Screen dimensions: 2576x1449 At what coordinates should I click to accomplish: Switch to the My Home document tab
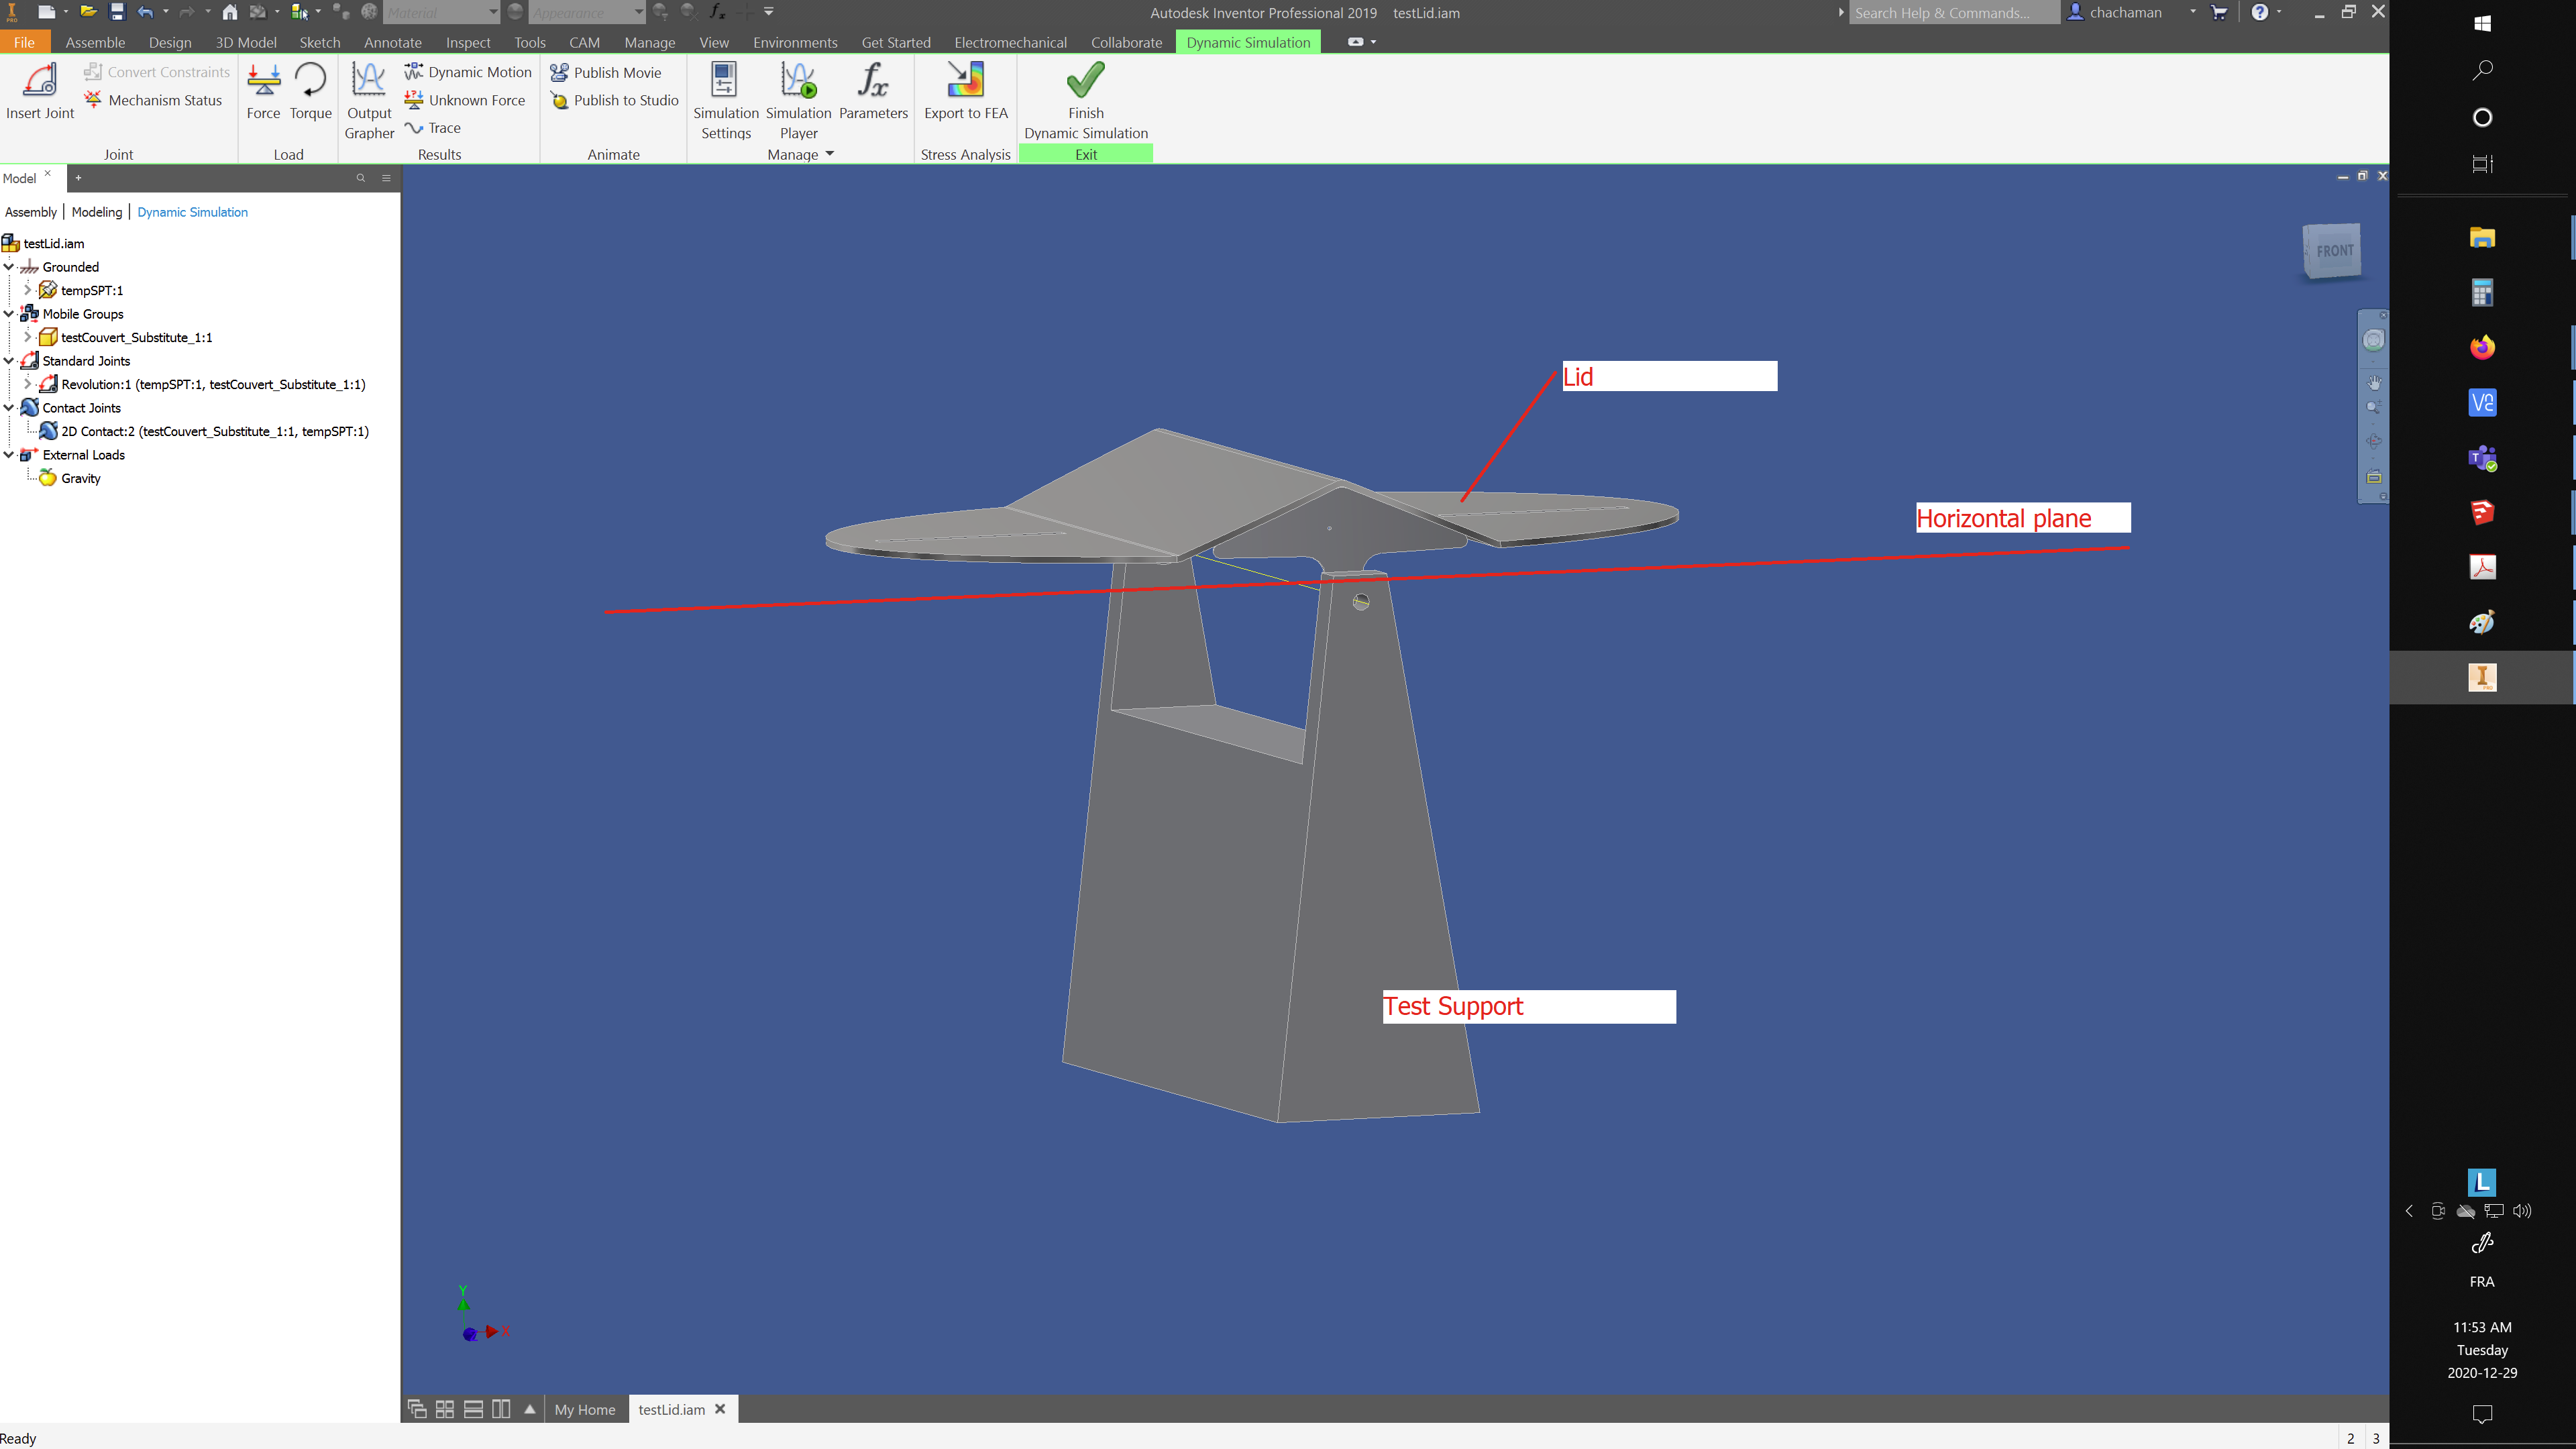point(585,1409)
